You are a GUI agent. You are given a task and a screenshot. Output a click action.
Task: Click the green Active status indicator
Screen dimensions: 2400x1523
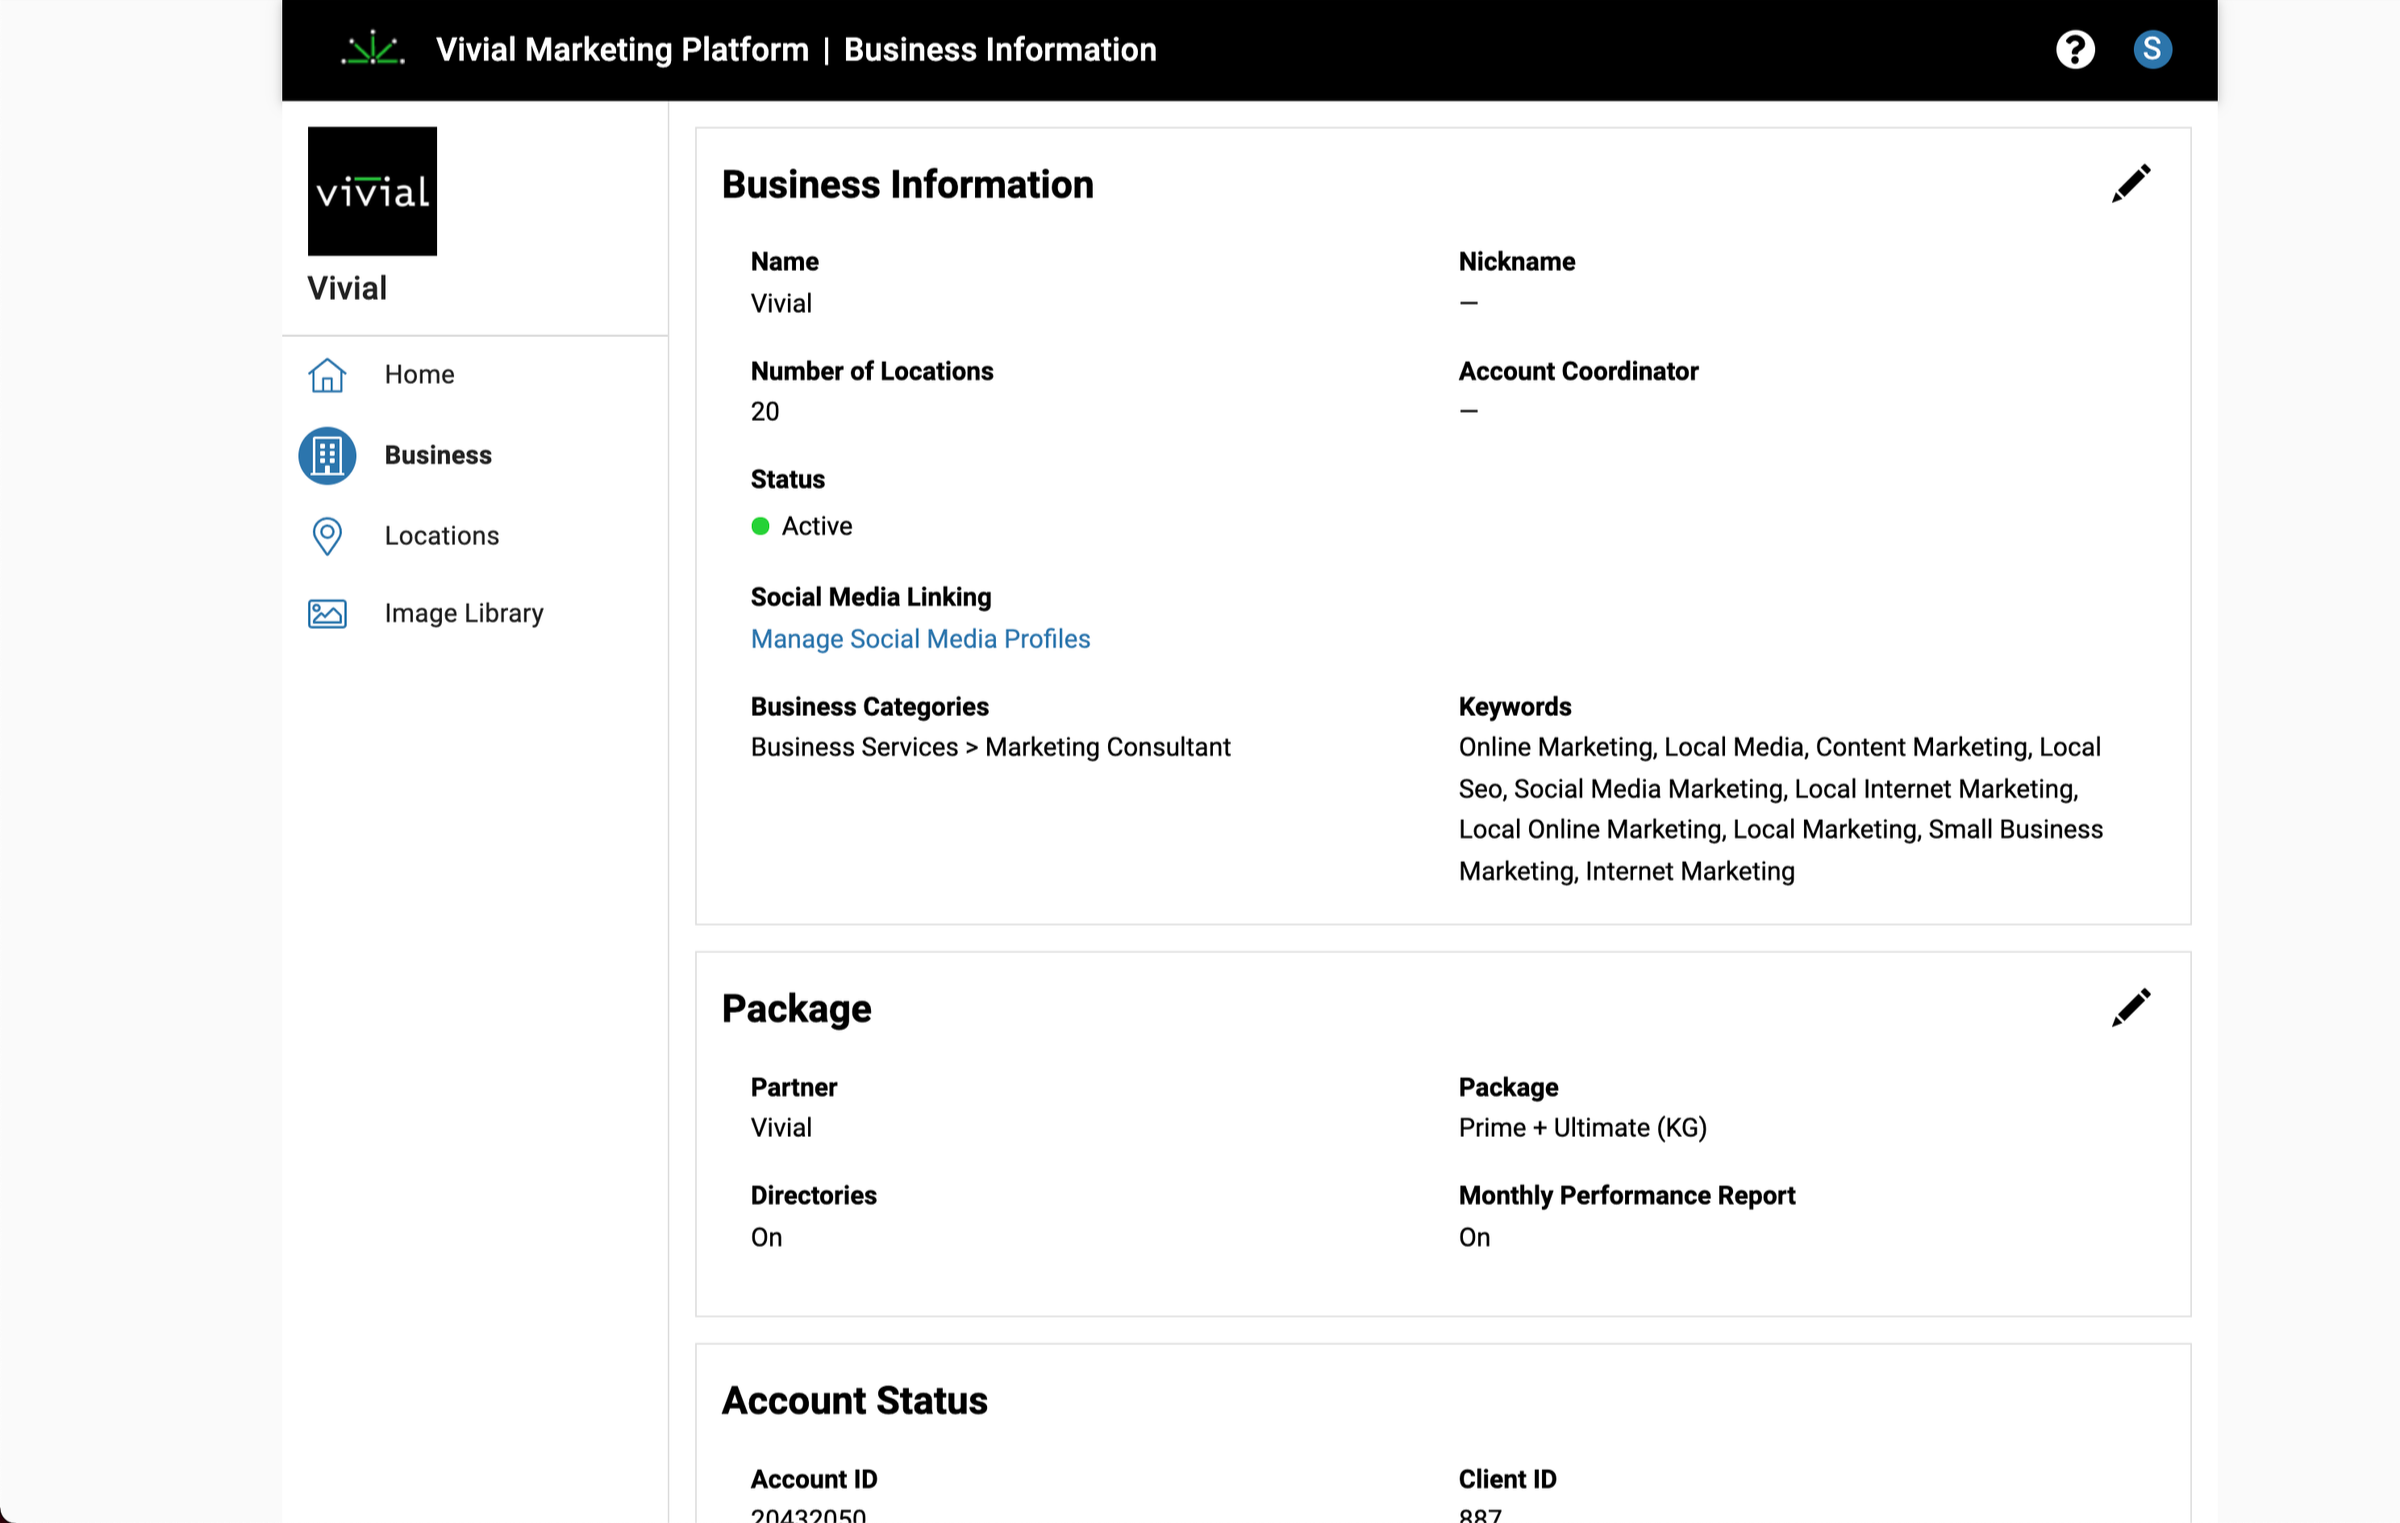(761, 526)
